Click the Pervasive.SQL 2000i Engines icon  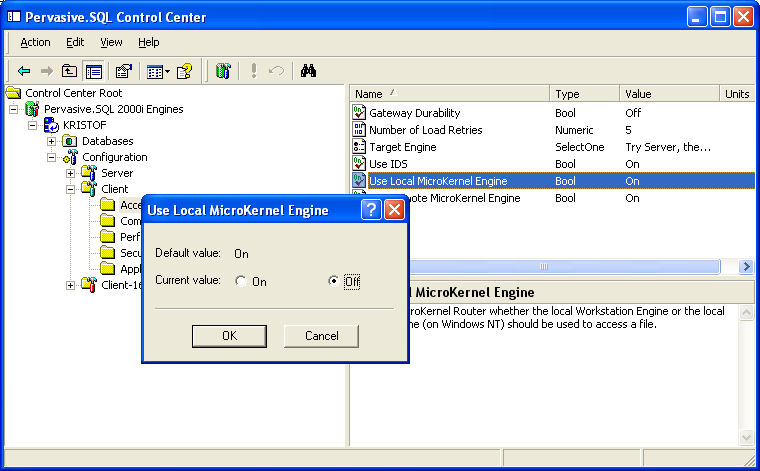click(x=32, y=109)
